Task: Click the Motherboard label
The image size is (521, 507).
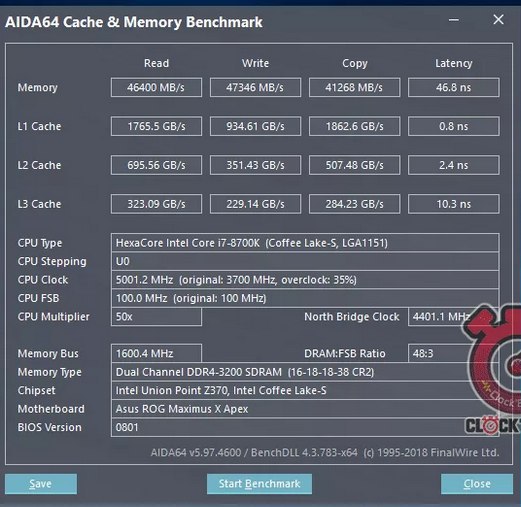Action: [x=51, y=409]
